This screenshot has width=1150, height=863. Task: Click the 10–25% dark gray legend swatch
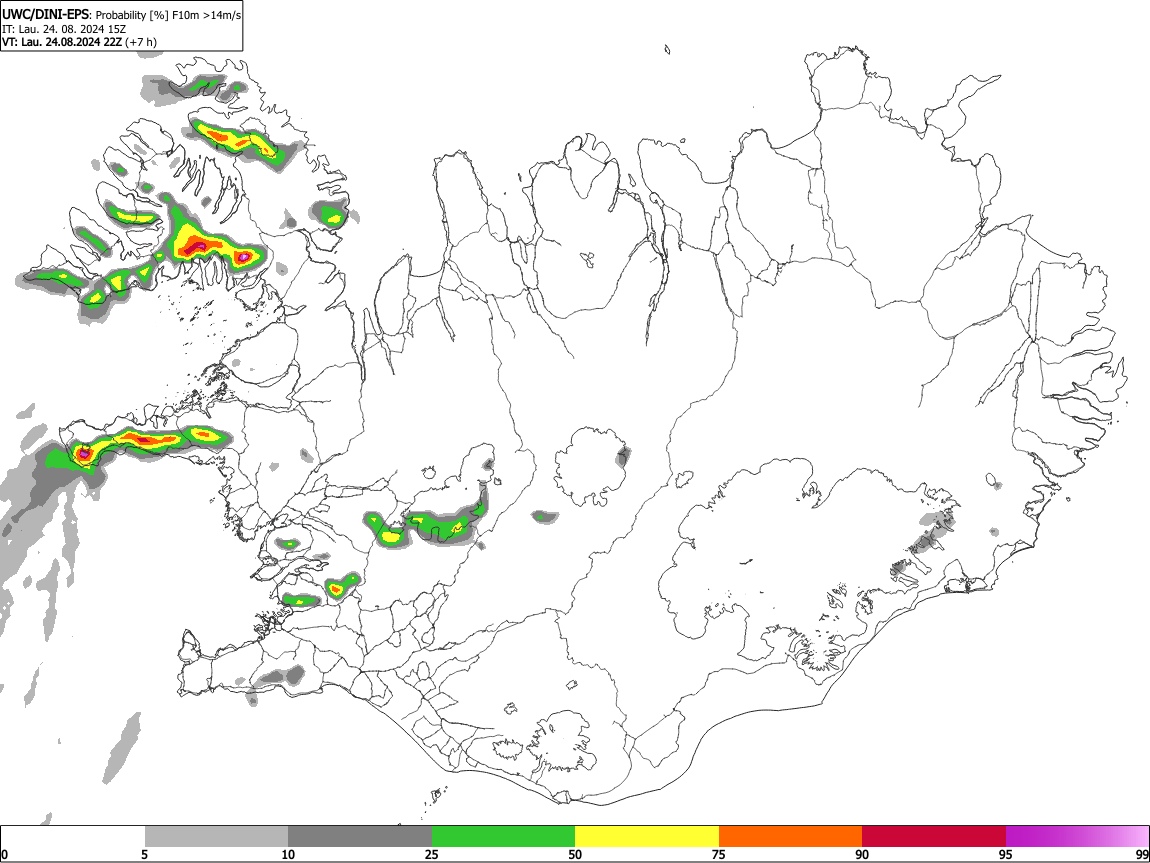360,836
